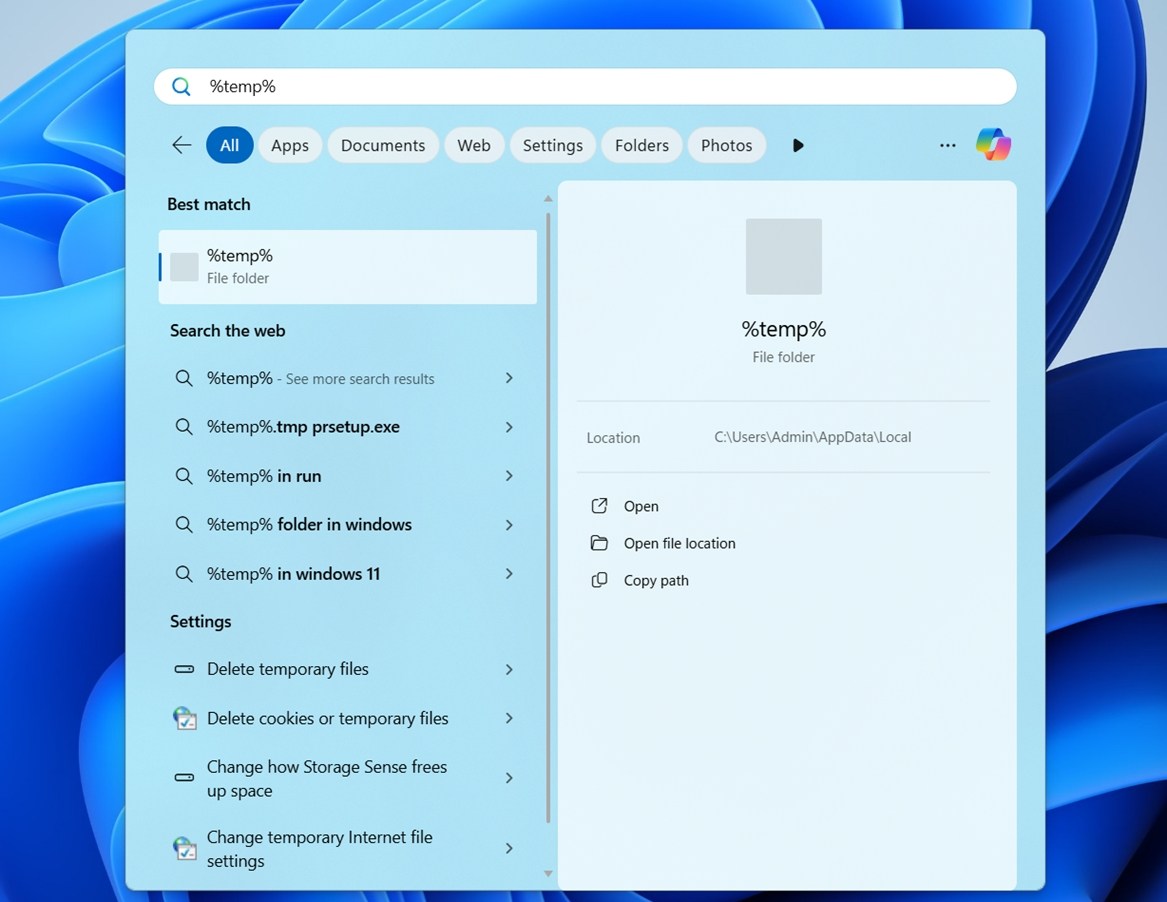
Task: Click the Delete cookies control panel icon
Action: point(184,718)
